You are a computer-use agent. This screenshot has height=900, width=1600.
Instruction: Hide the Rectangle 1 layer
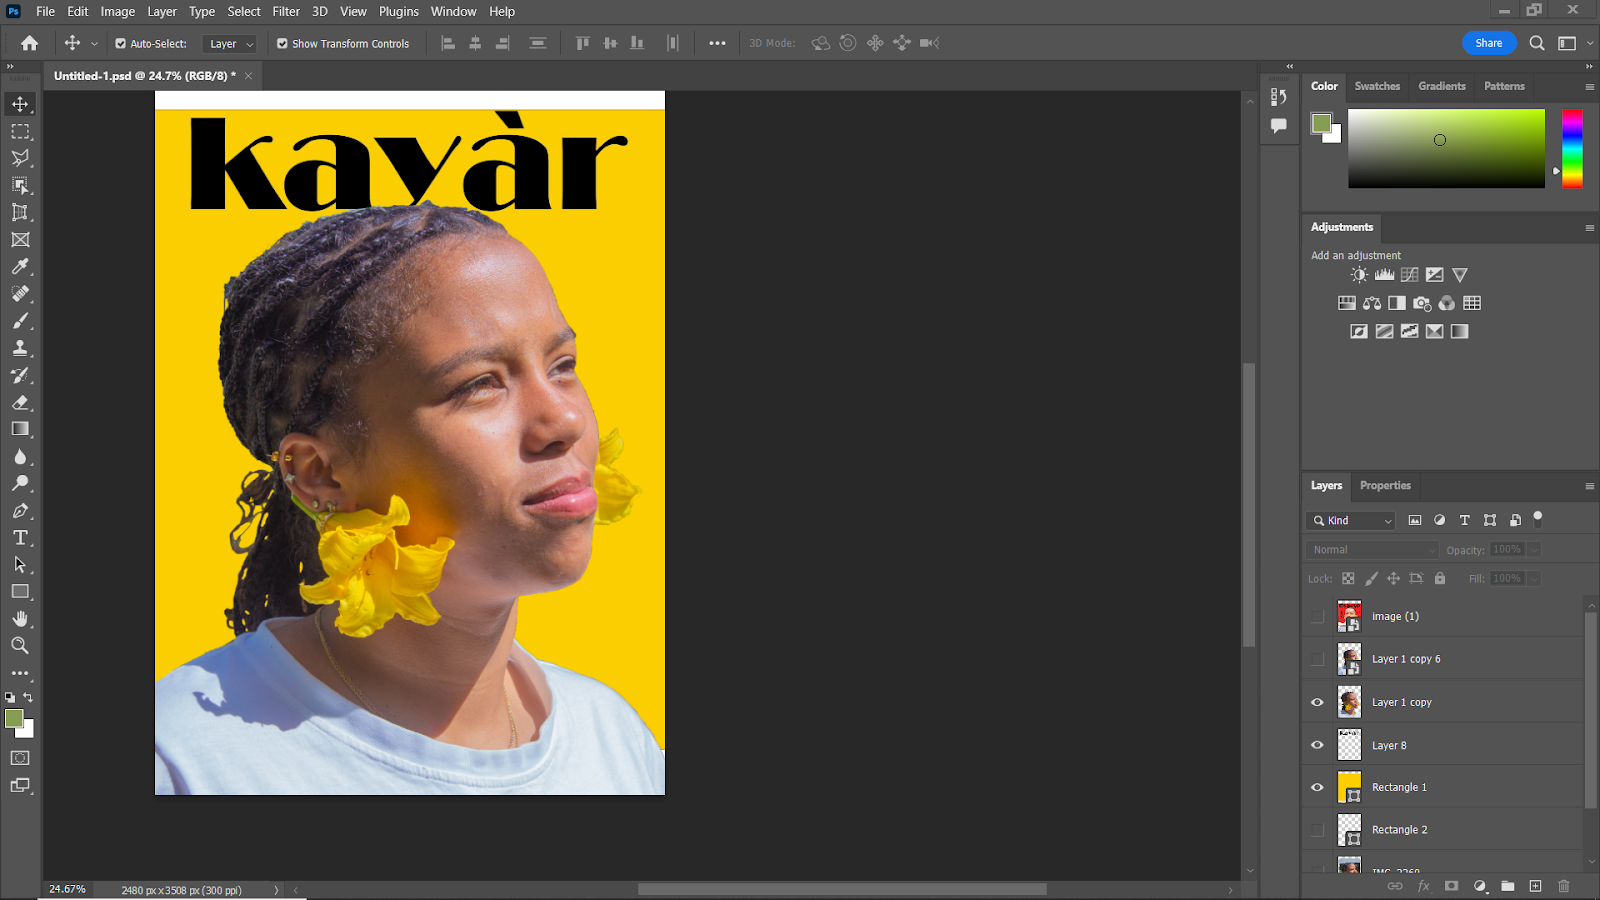(1317, 787)
